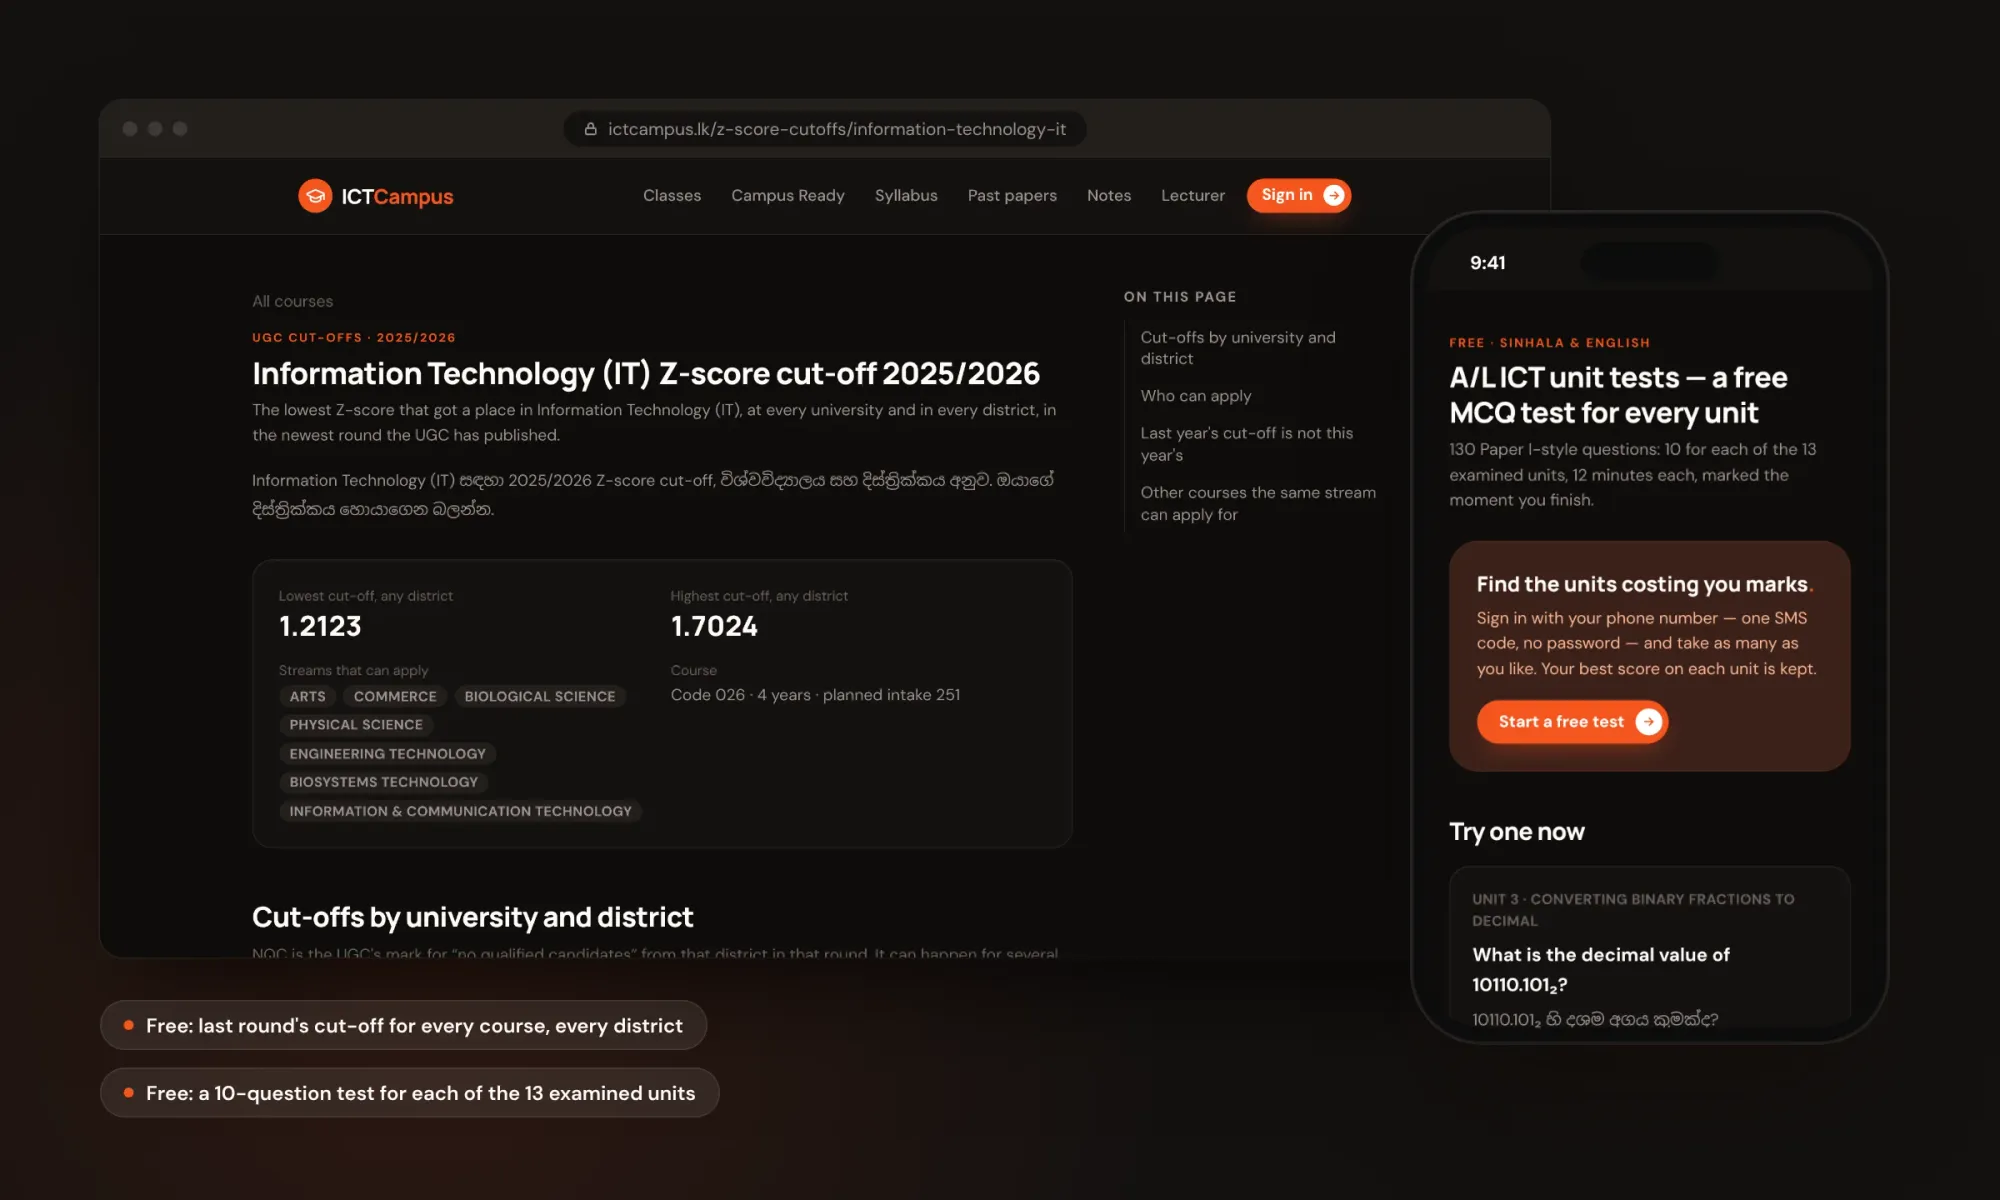Image resolution: width=2000 pixels, height=1200 pixels.
Task: Click the highest cut-off value 1.7024
Action: (x=714, y=627)
